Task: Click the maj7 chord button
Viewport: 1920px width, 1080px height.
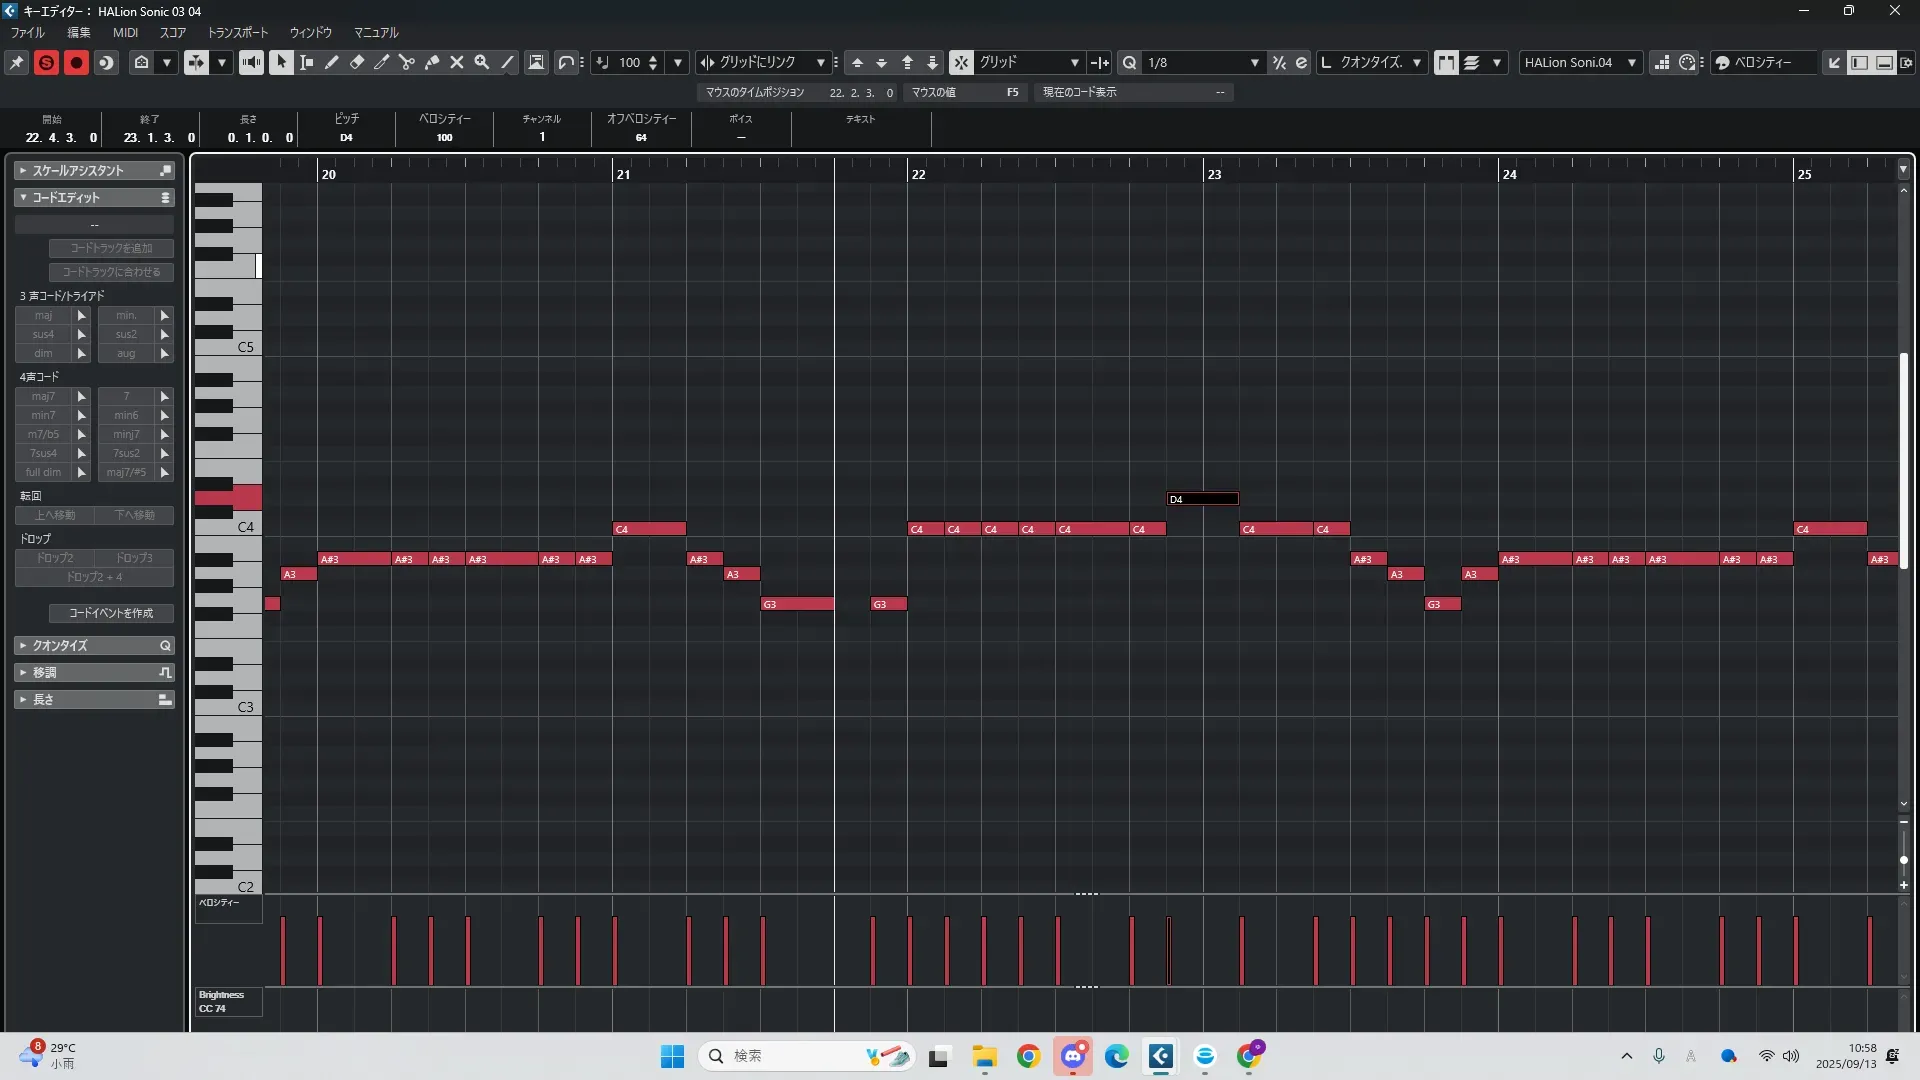Action: pos(43,396)
